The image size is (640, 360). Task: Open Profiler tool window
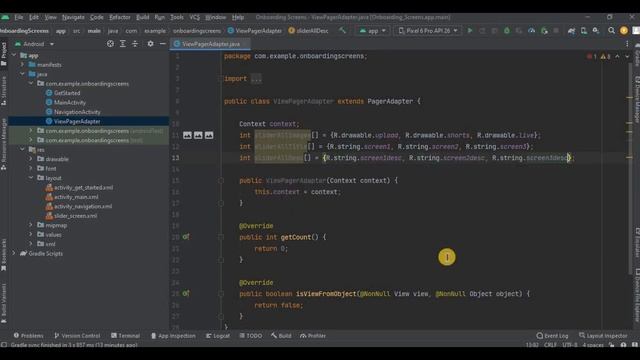[x=313, y=336]
